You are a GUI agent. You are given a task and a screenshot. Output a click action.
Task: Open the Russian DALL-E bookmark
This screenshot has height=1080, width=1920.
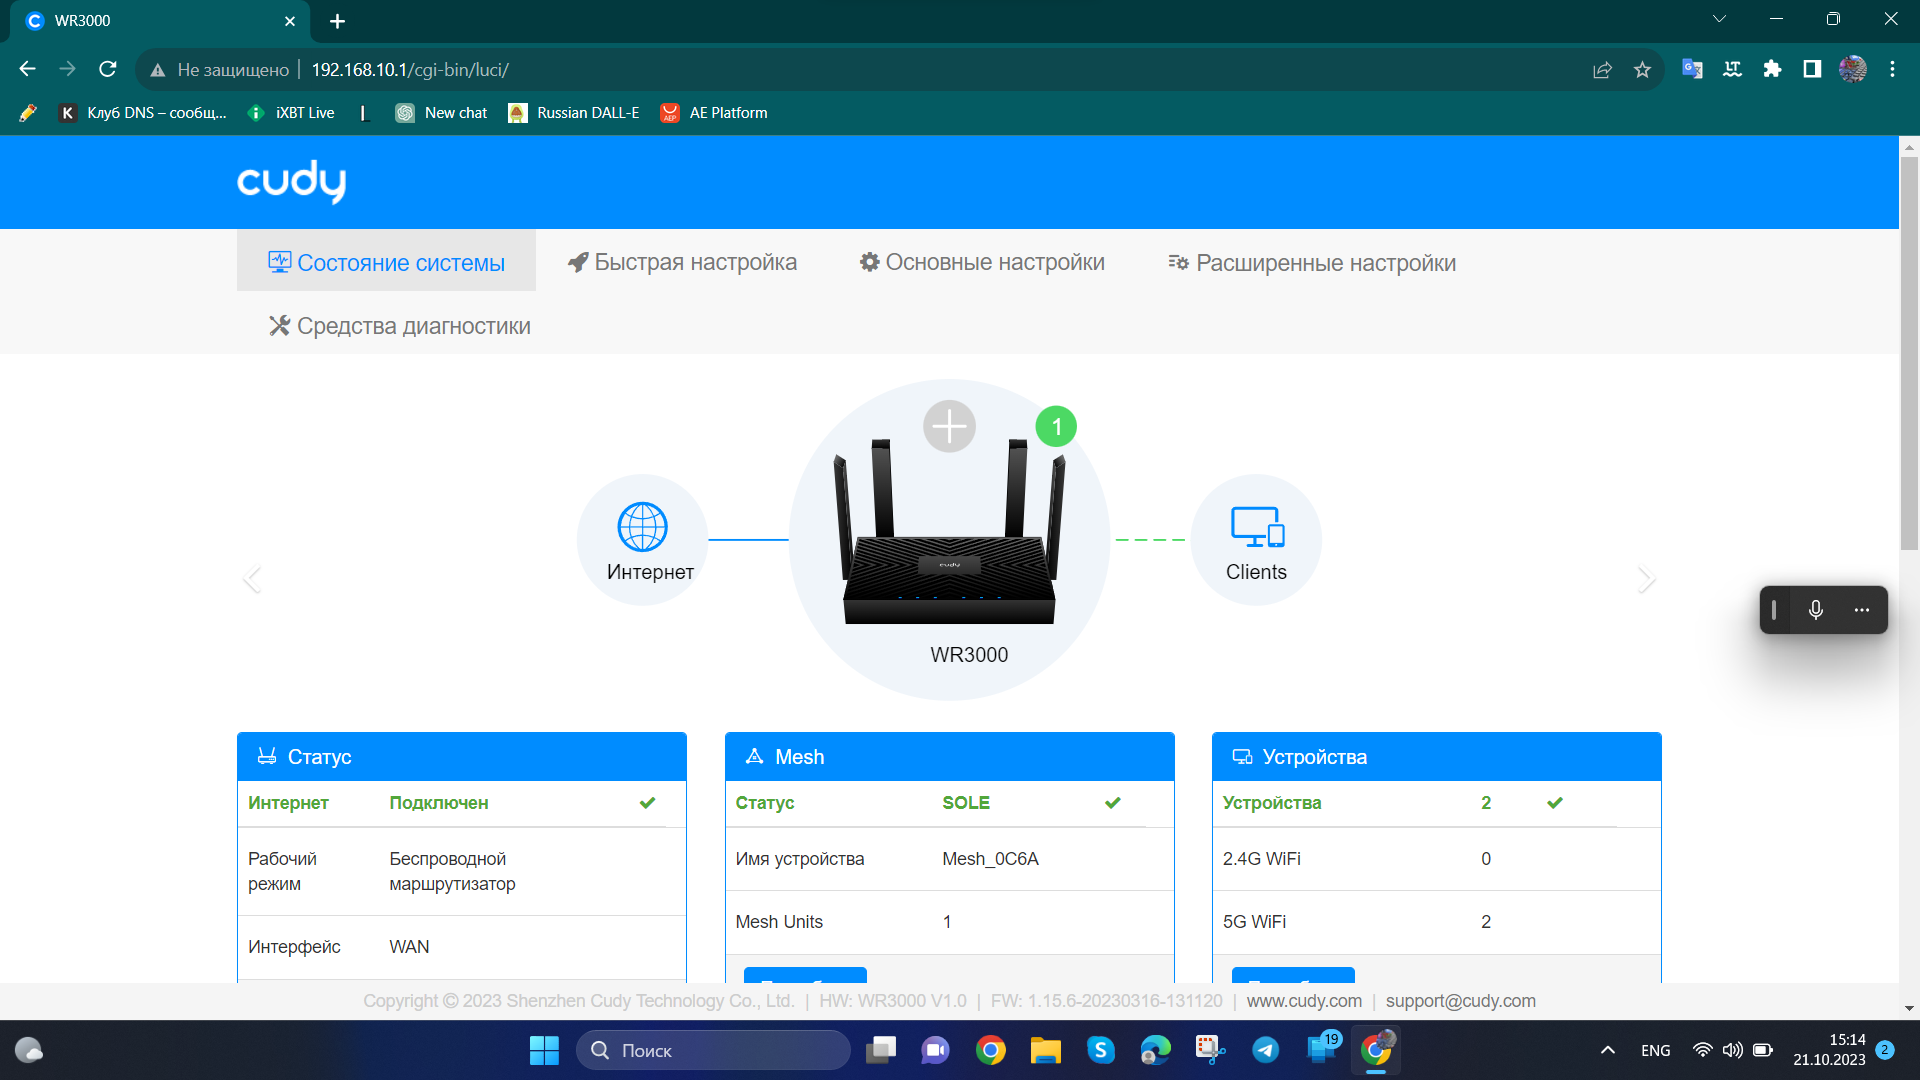click(x=573, y=113)
